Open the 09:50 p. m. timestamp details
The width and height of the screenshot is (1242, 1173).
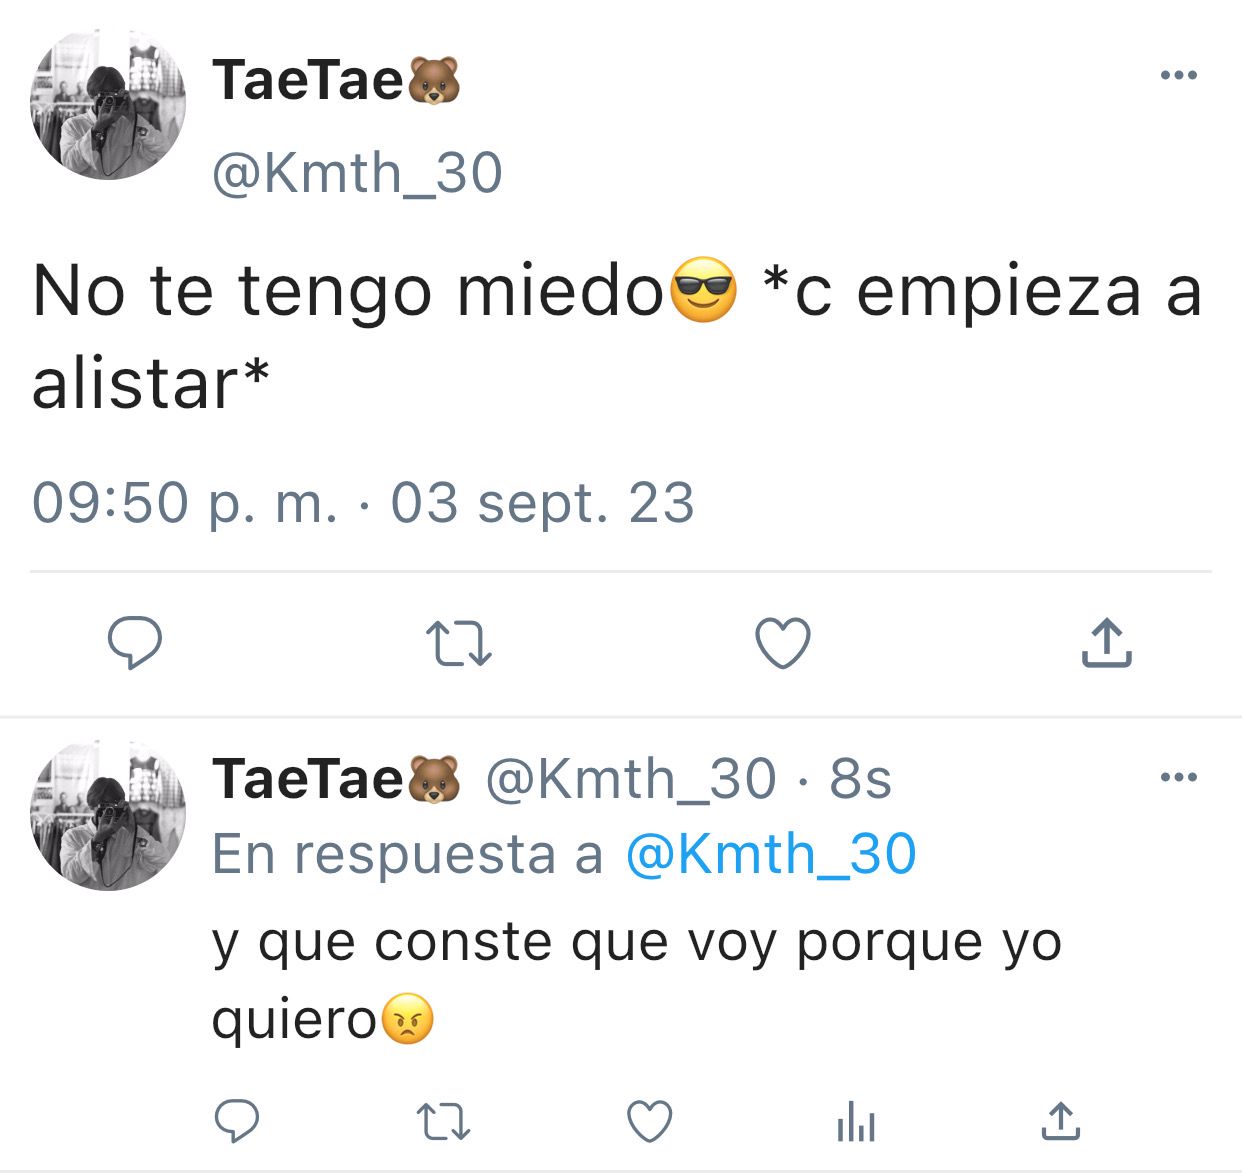tap(363, 502)
